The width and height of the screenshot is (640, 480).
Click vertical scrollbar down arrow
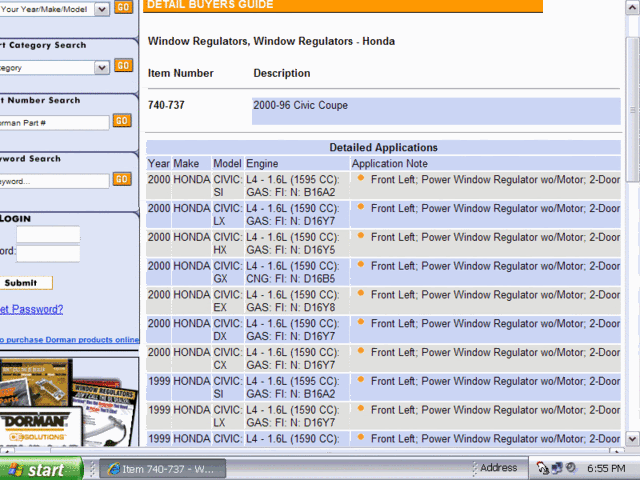(x=632, y=439)
